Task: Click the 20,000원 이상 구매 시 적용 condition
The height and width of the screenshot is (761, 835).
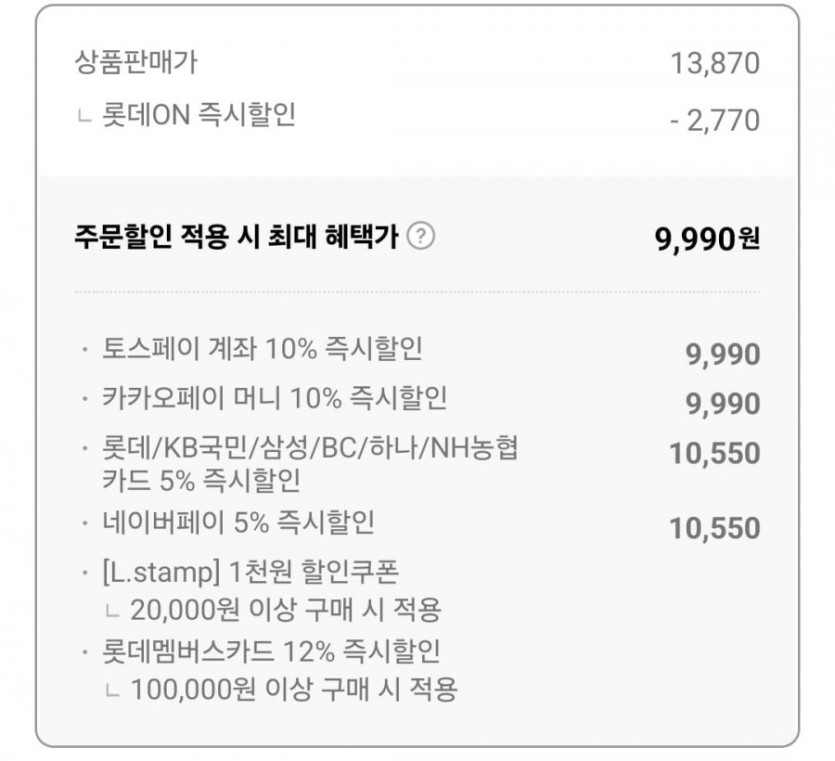Action: [285, 608]
